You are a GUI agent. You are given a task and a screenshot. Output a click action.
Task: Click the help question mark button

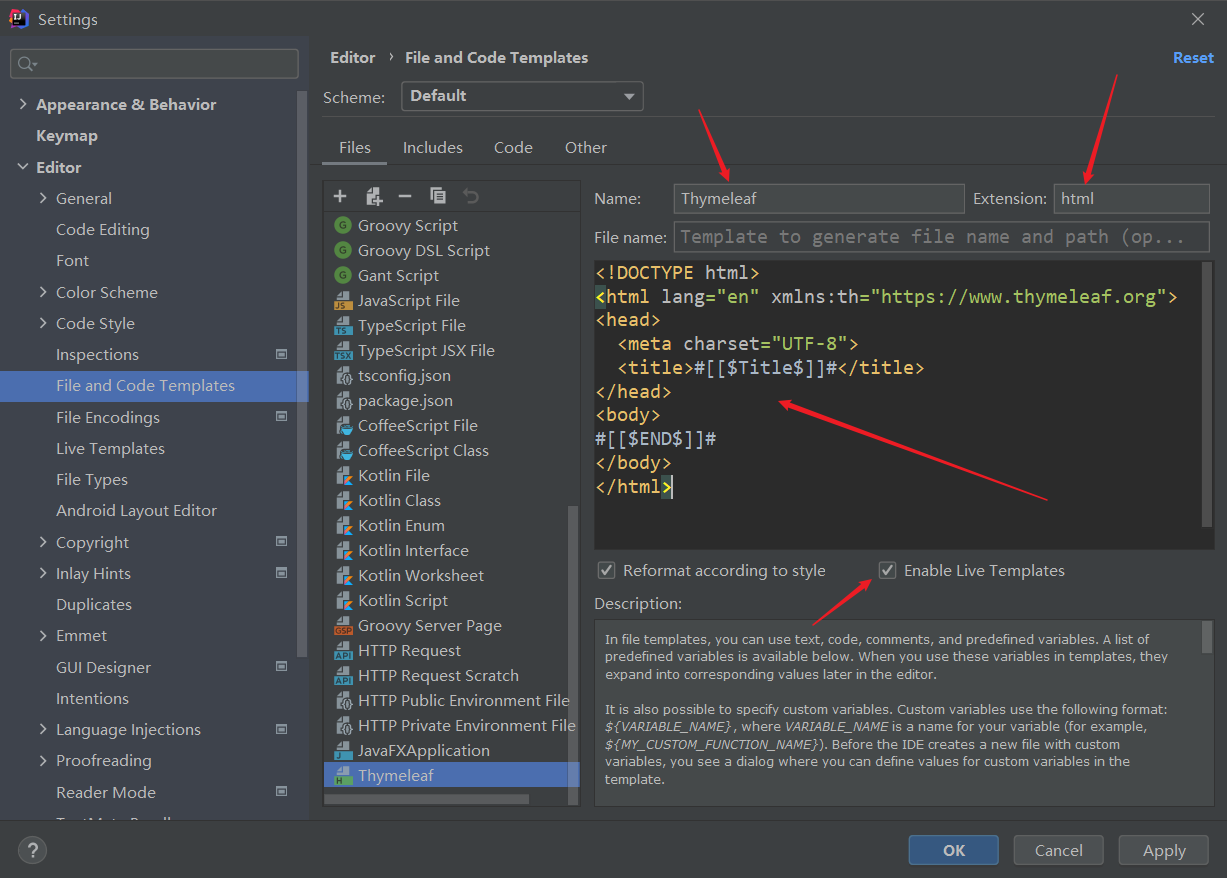pos(33,850)
